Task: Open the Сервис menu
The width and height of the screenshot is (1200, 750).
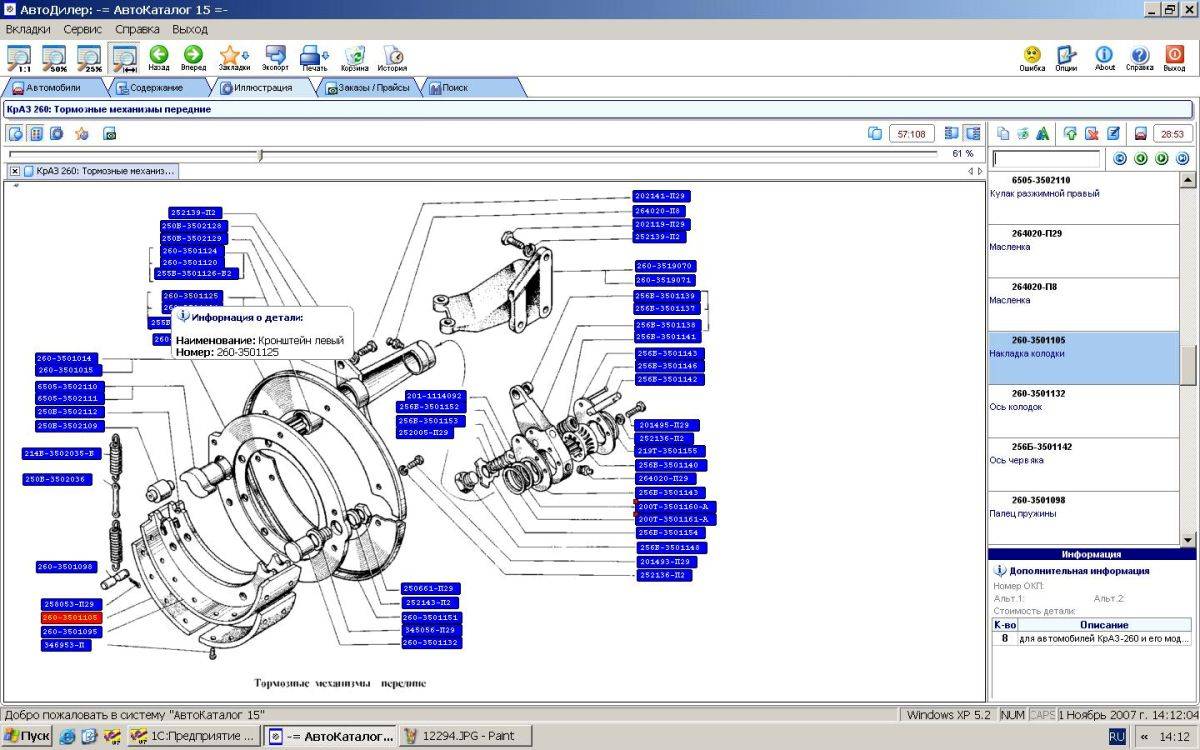Action: coord(83,29)
